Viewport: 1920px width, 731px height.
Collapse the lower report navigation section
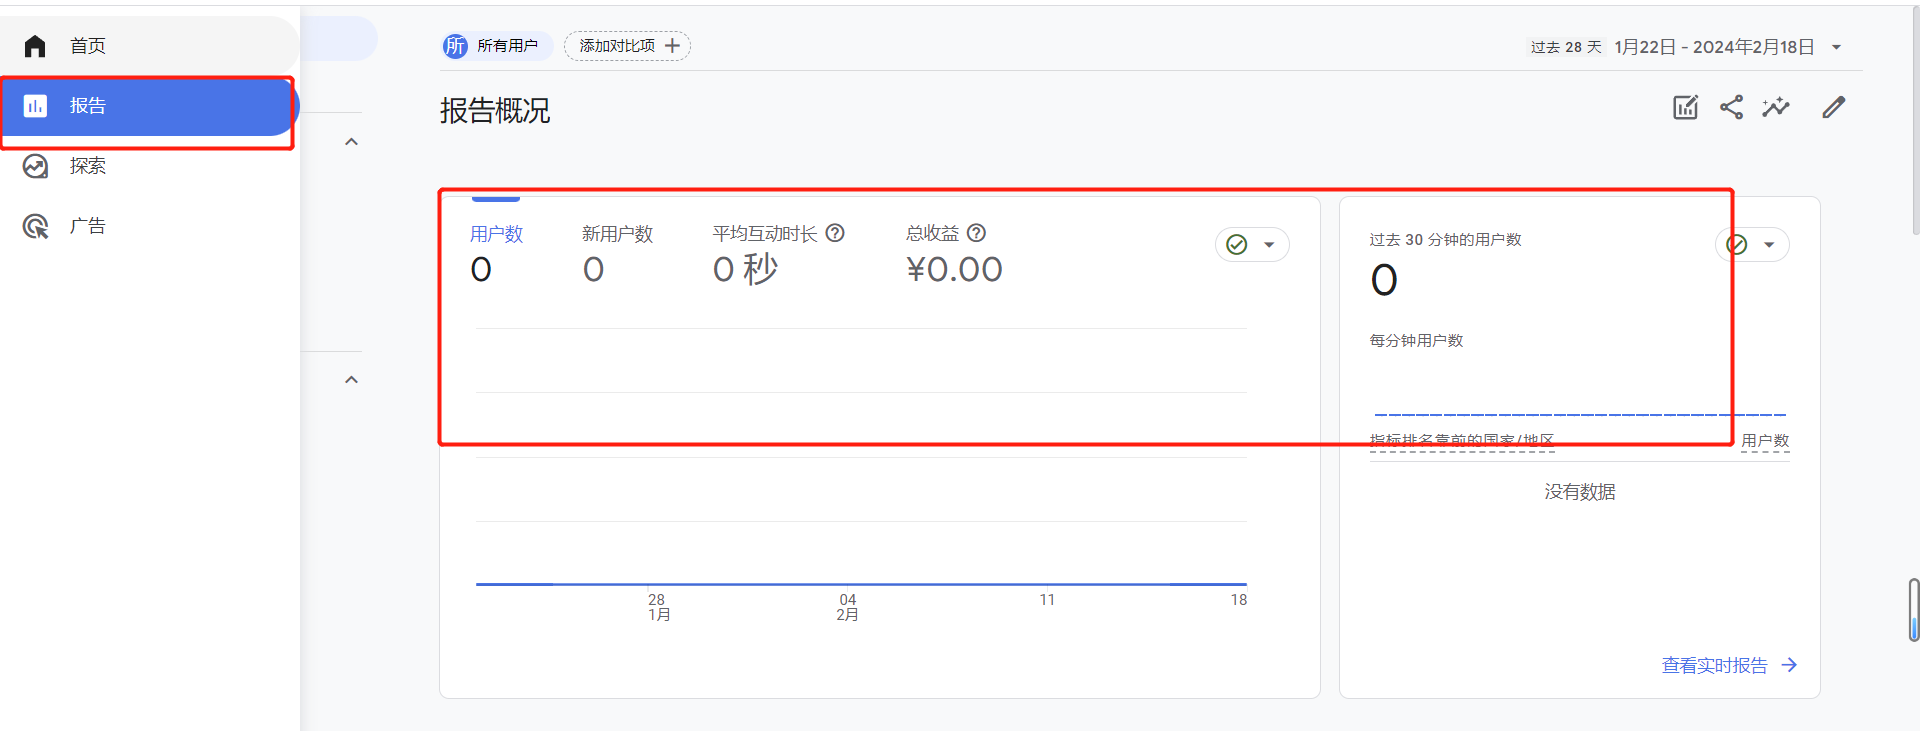[x=351, y=380]
